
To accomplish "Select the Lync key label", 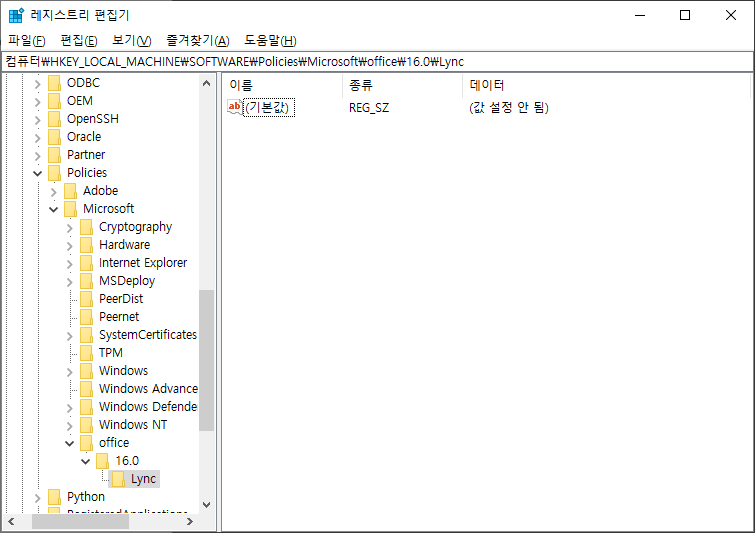I will click(143, 479).
